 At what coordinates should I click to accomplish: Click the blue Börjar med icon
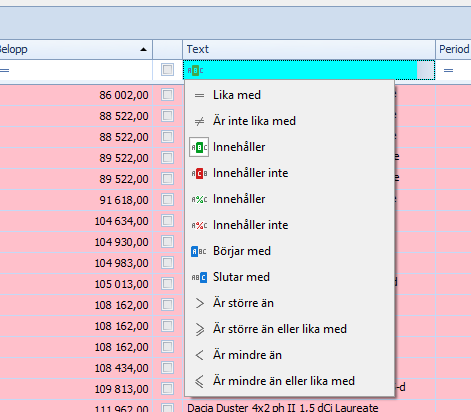[199, 251]
